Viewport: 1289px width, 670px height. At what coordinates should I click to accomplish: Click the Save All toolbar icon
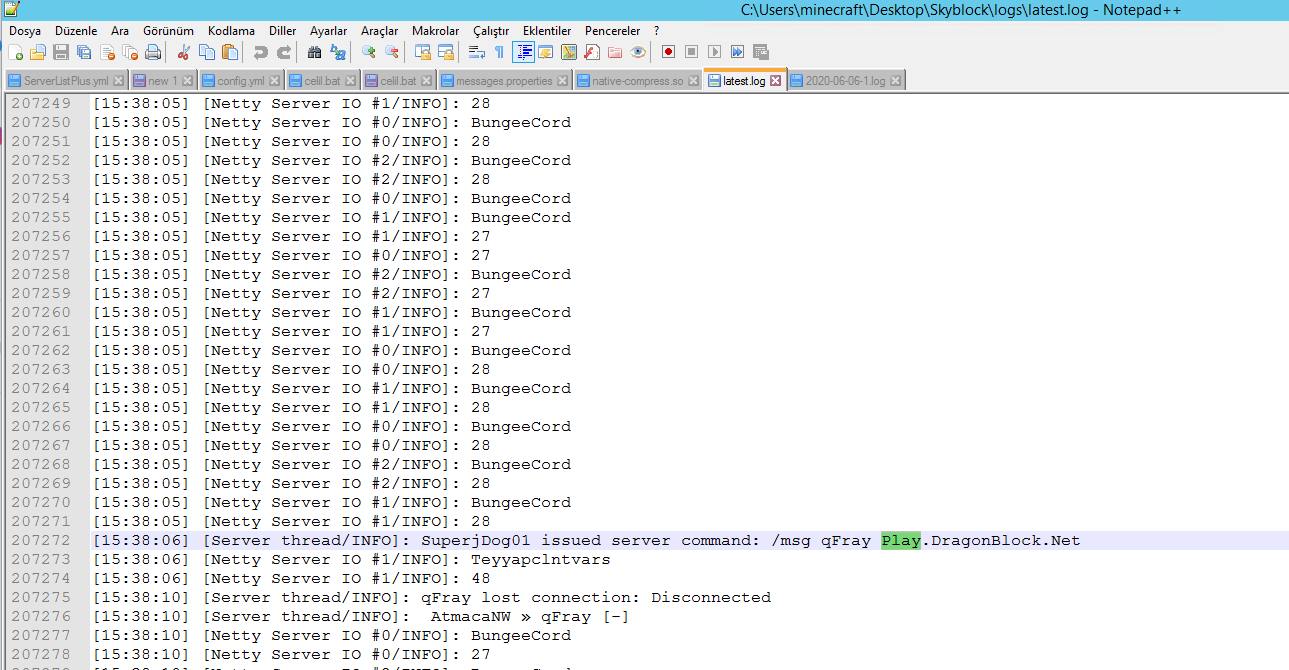84,52
